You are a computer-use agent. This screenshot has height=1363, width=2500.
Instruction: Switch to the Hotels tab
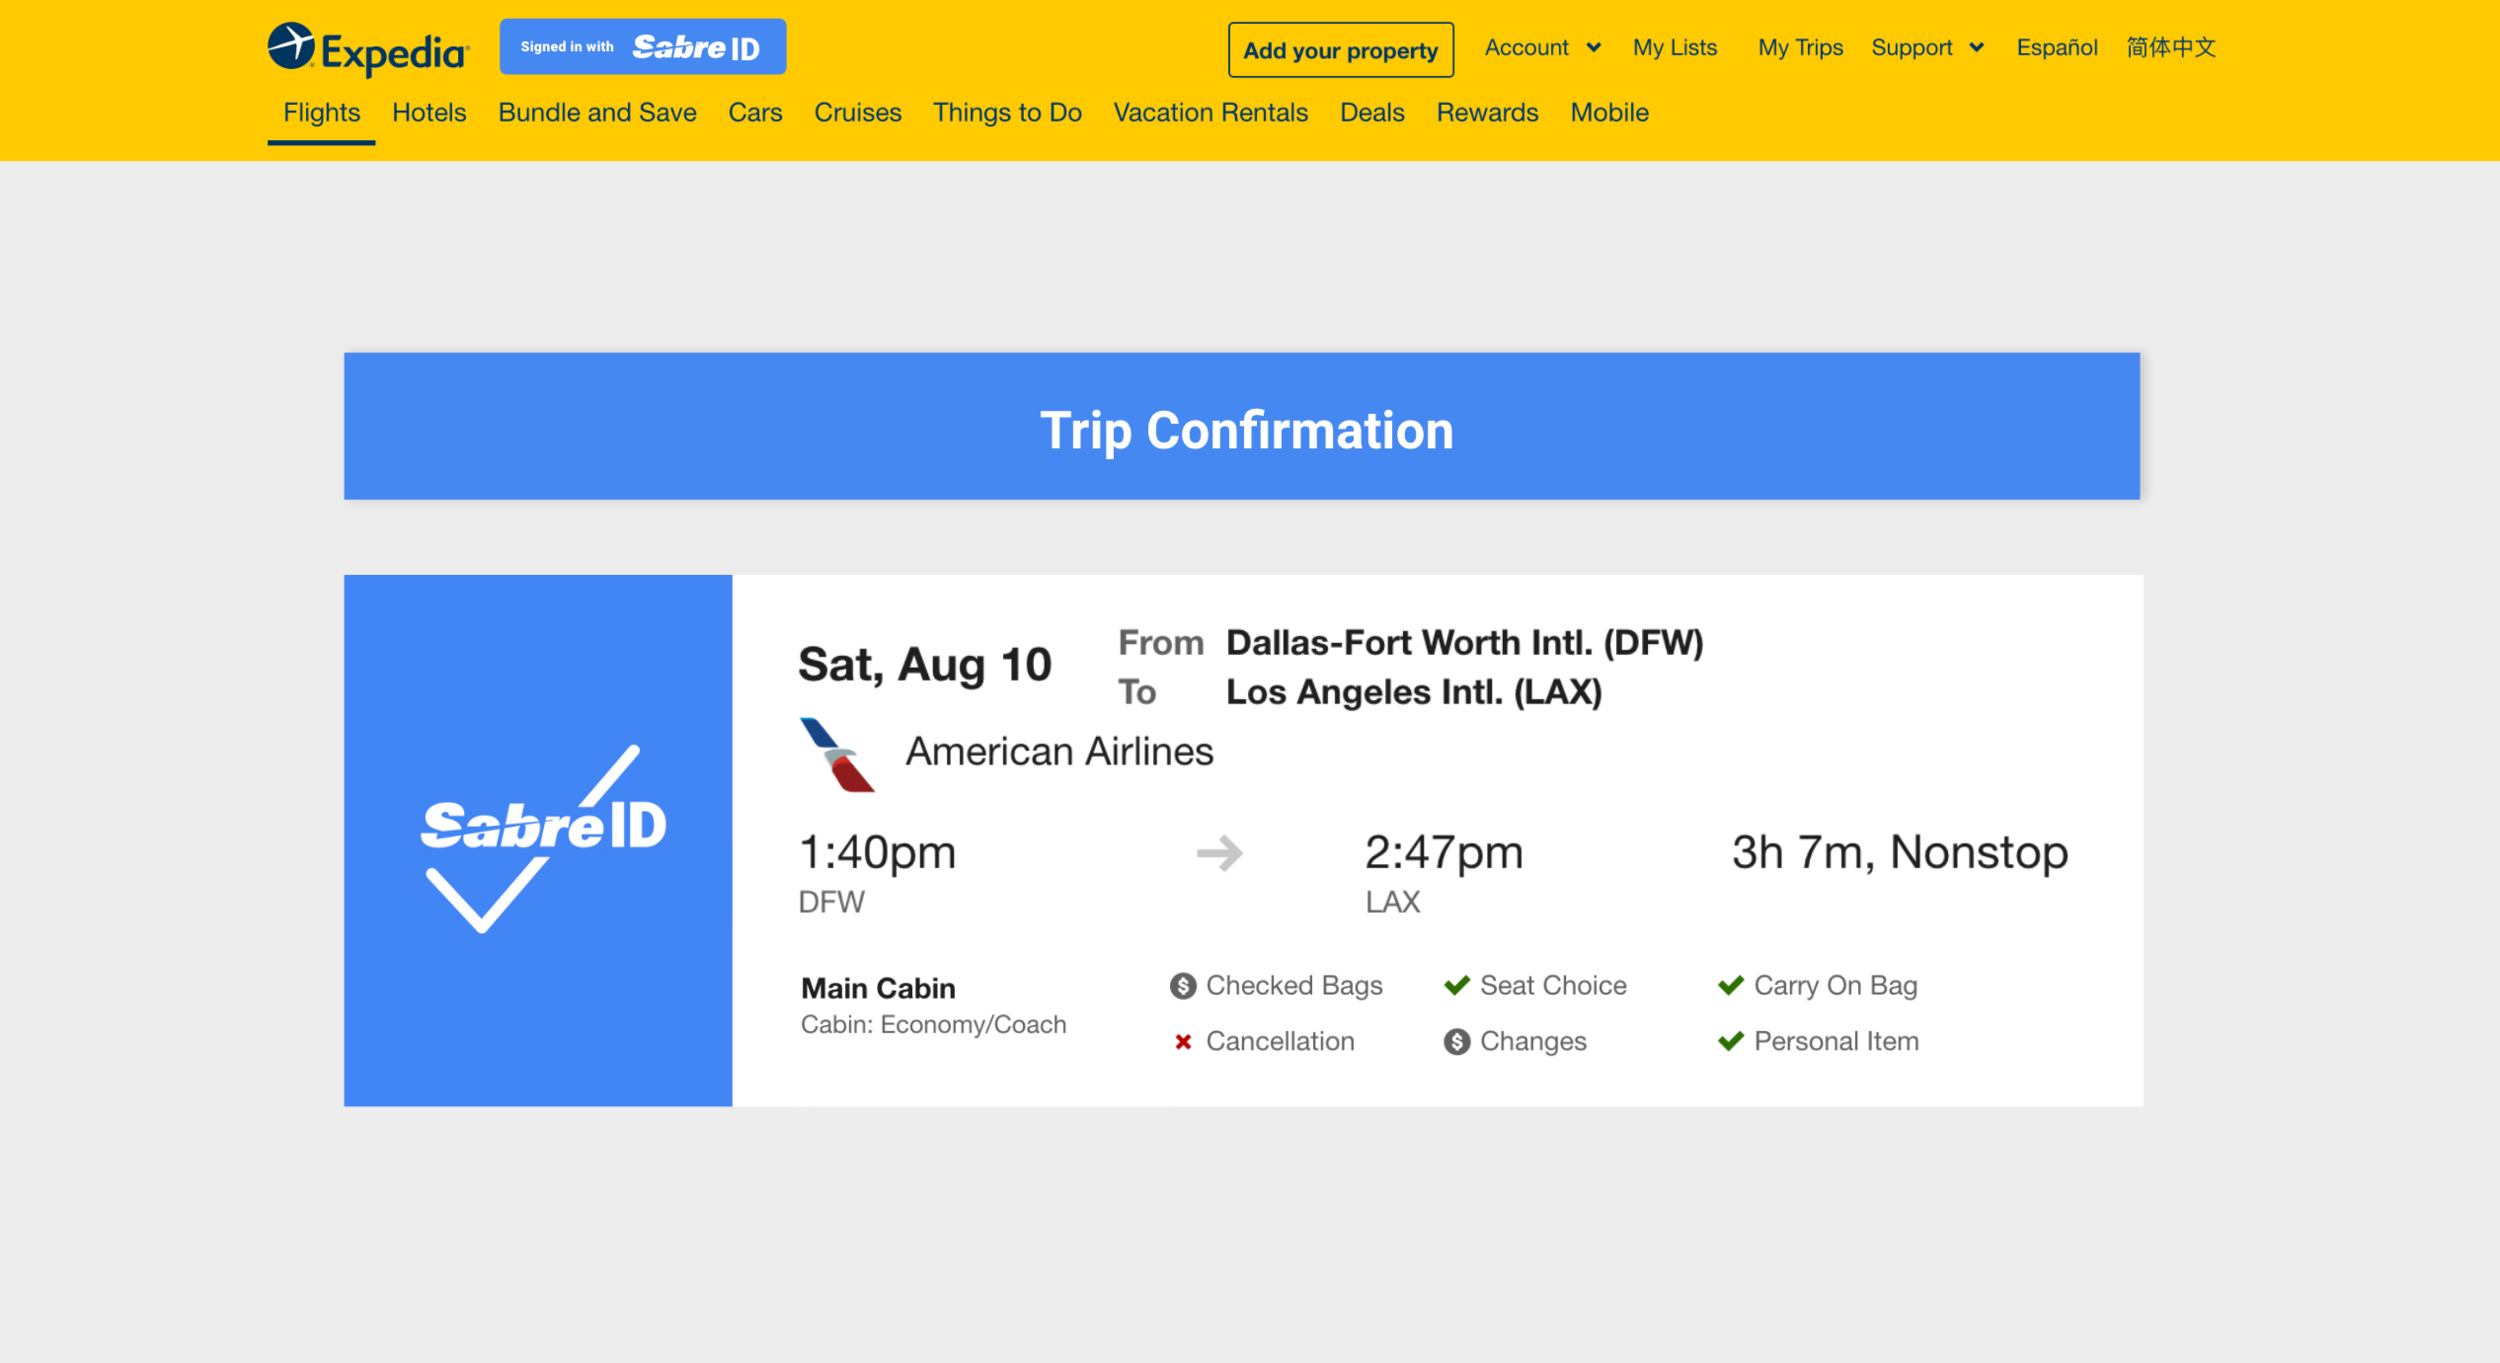point(429,113)
